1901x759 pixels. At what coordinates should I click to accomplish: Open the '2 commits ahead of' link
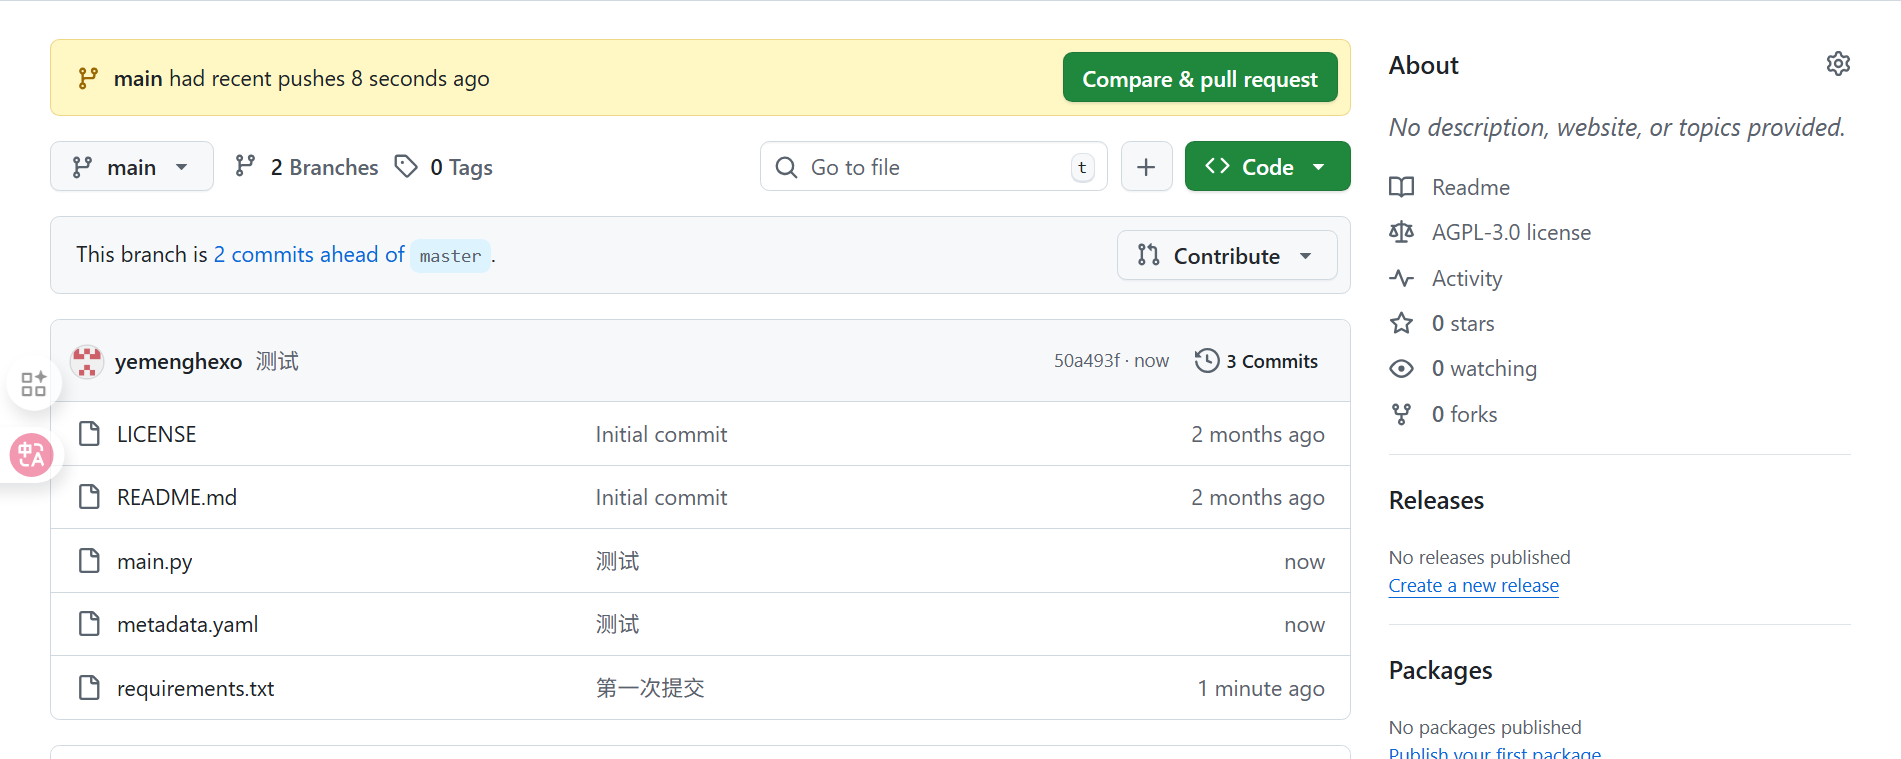coord(308,255)
